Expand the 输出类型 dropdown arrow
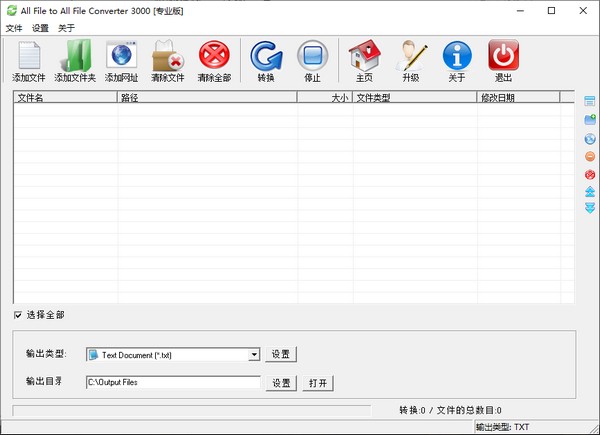The height and width of the screenshot is (435, 600). (x=254, y=355)
